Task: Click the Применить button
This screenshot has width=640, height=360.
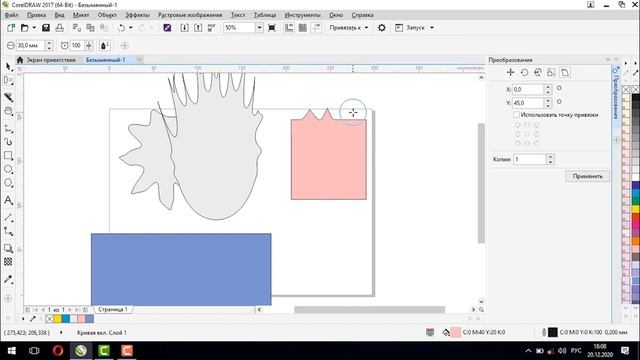Action: [587, 176]
